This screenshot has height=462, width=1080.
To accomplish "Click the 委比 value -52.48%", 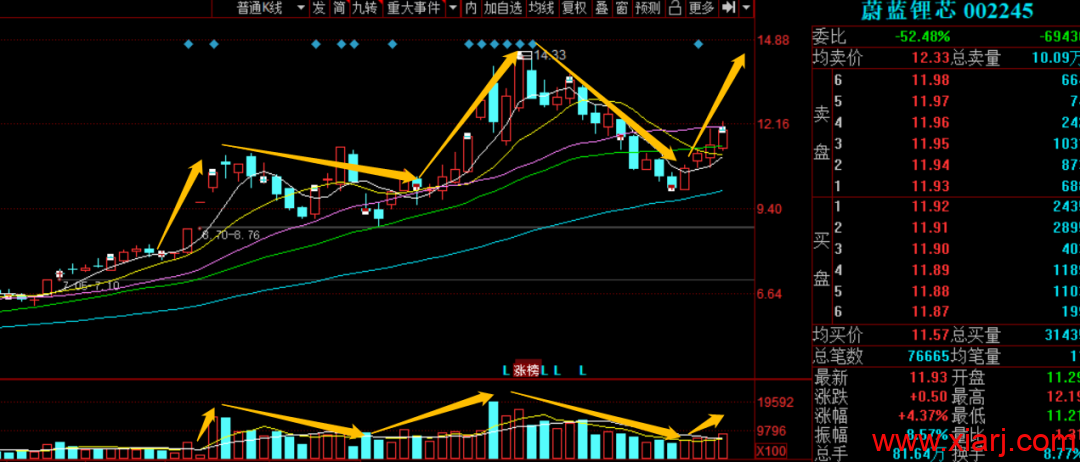I will [x=922, y=36].
